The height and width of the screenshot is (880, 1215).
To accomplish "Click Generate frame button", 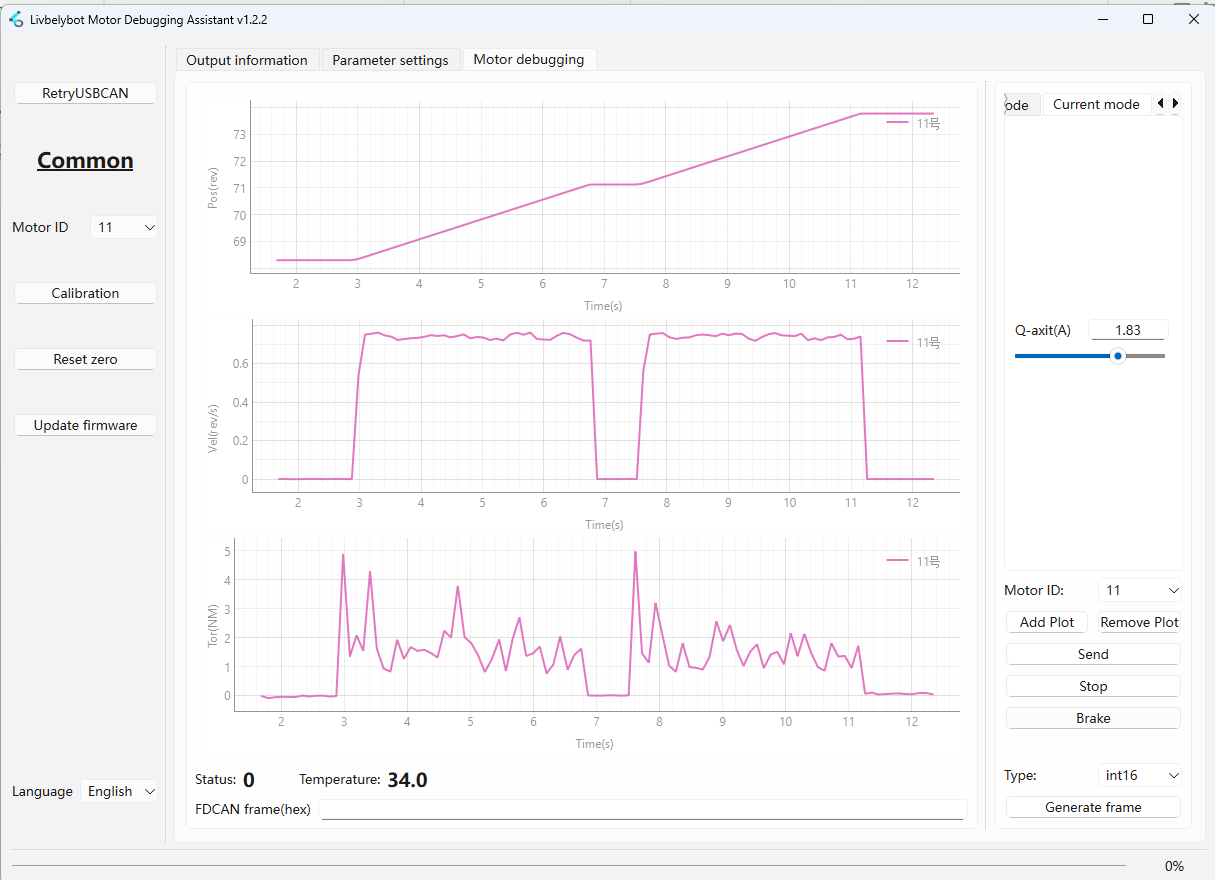I will tap(1093, 807).
